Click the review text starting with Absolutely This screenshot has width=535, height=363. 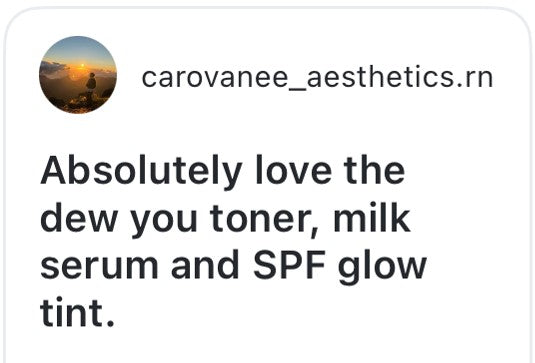(234, 242)
